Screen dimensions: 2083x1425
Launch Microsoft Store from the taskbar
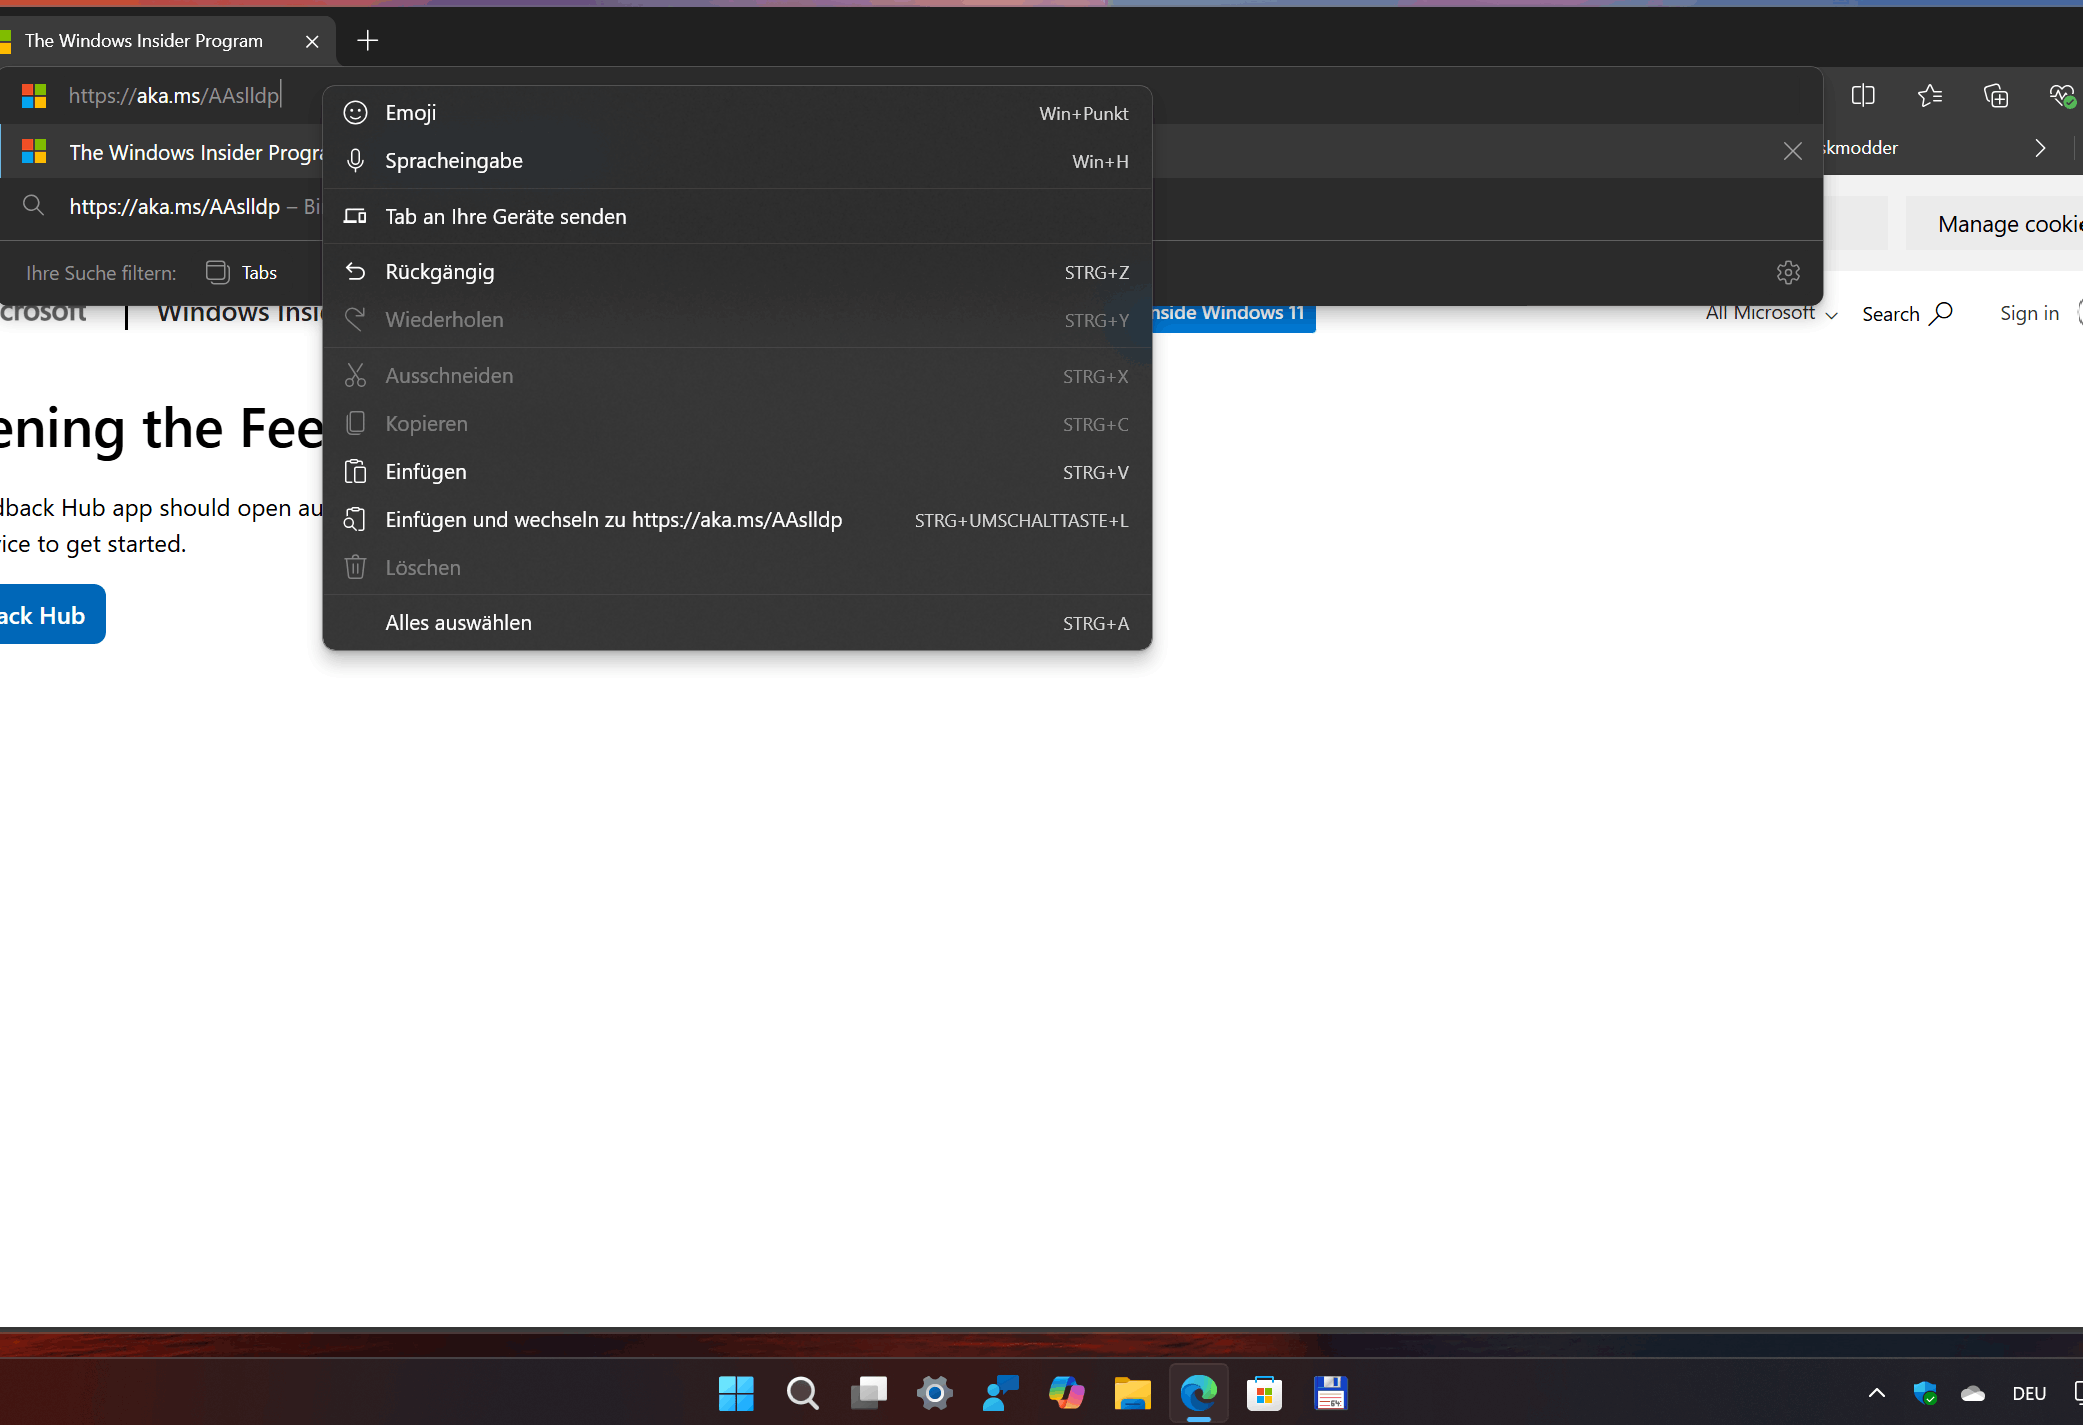[x=1264, y=1393]
